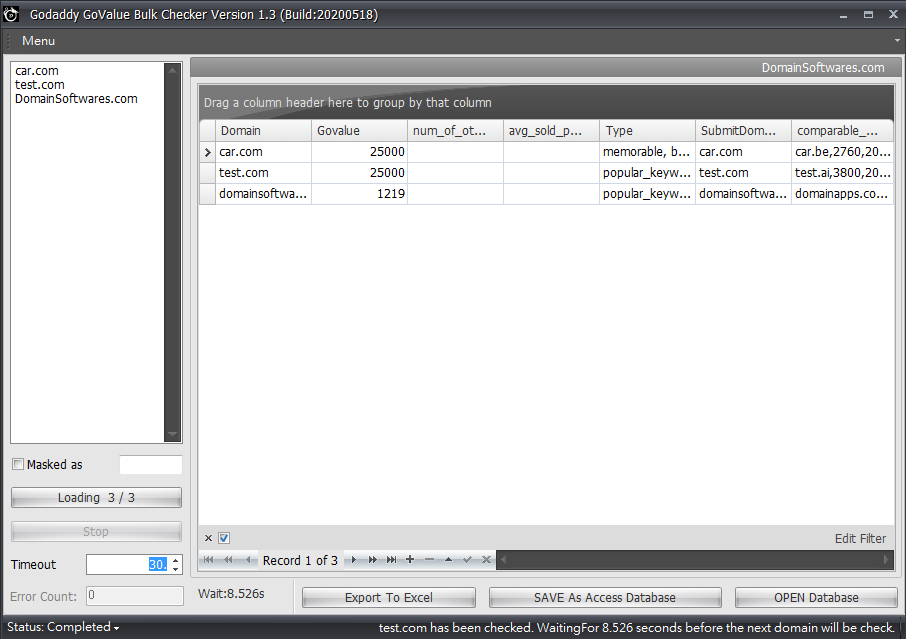
Task: Click the domainapps.co... comparable cell
Action: [x=842, y=194]
